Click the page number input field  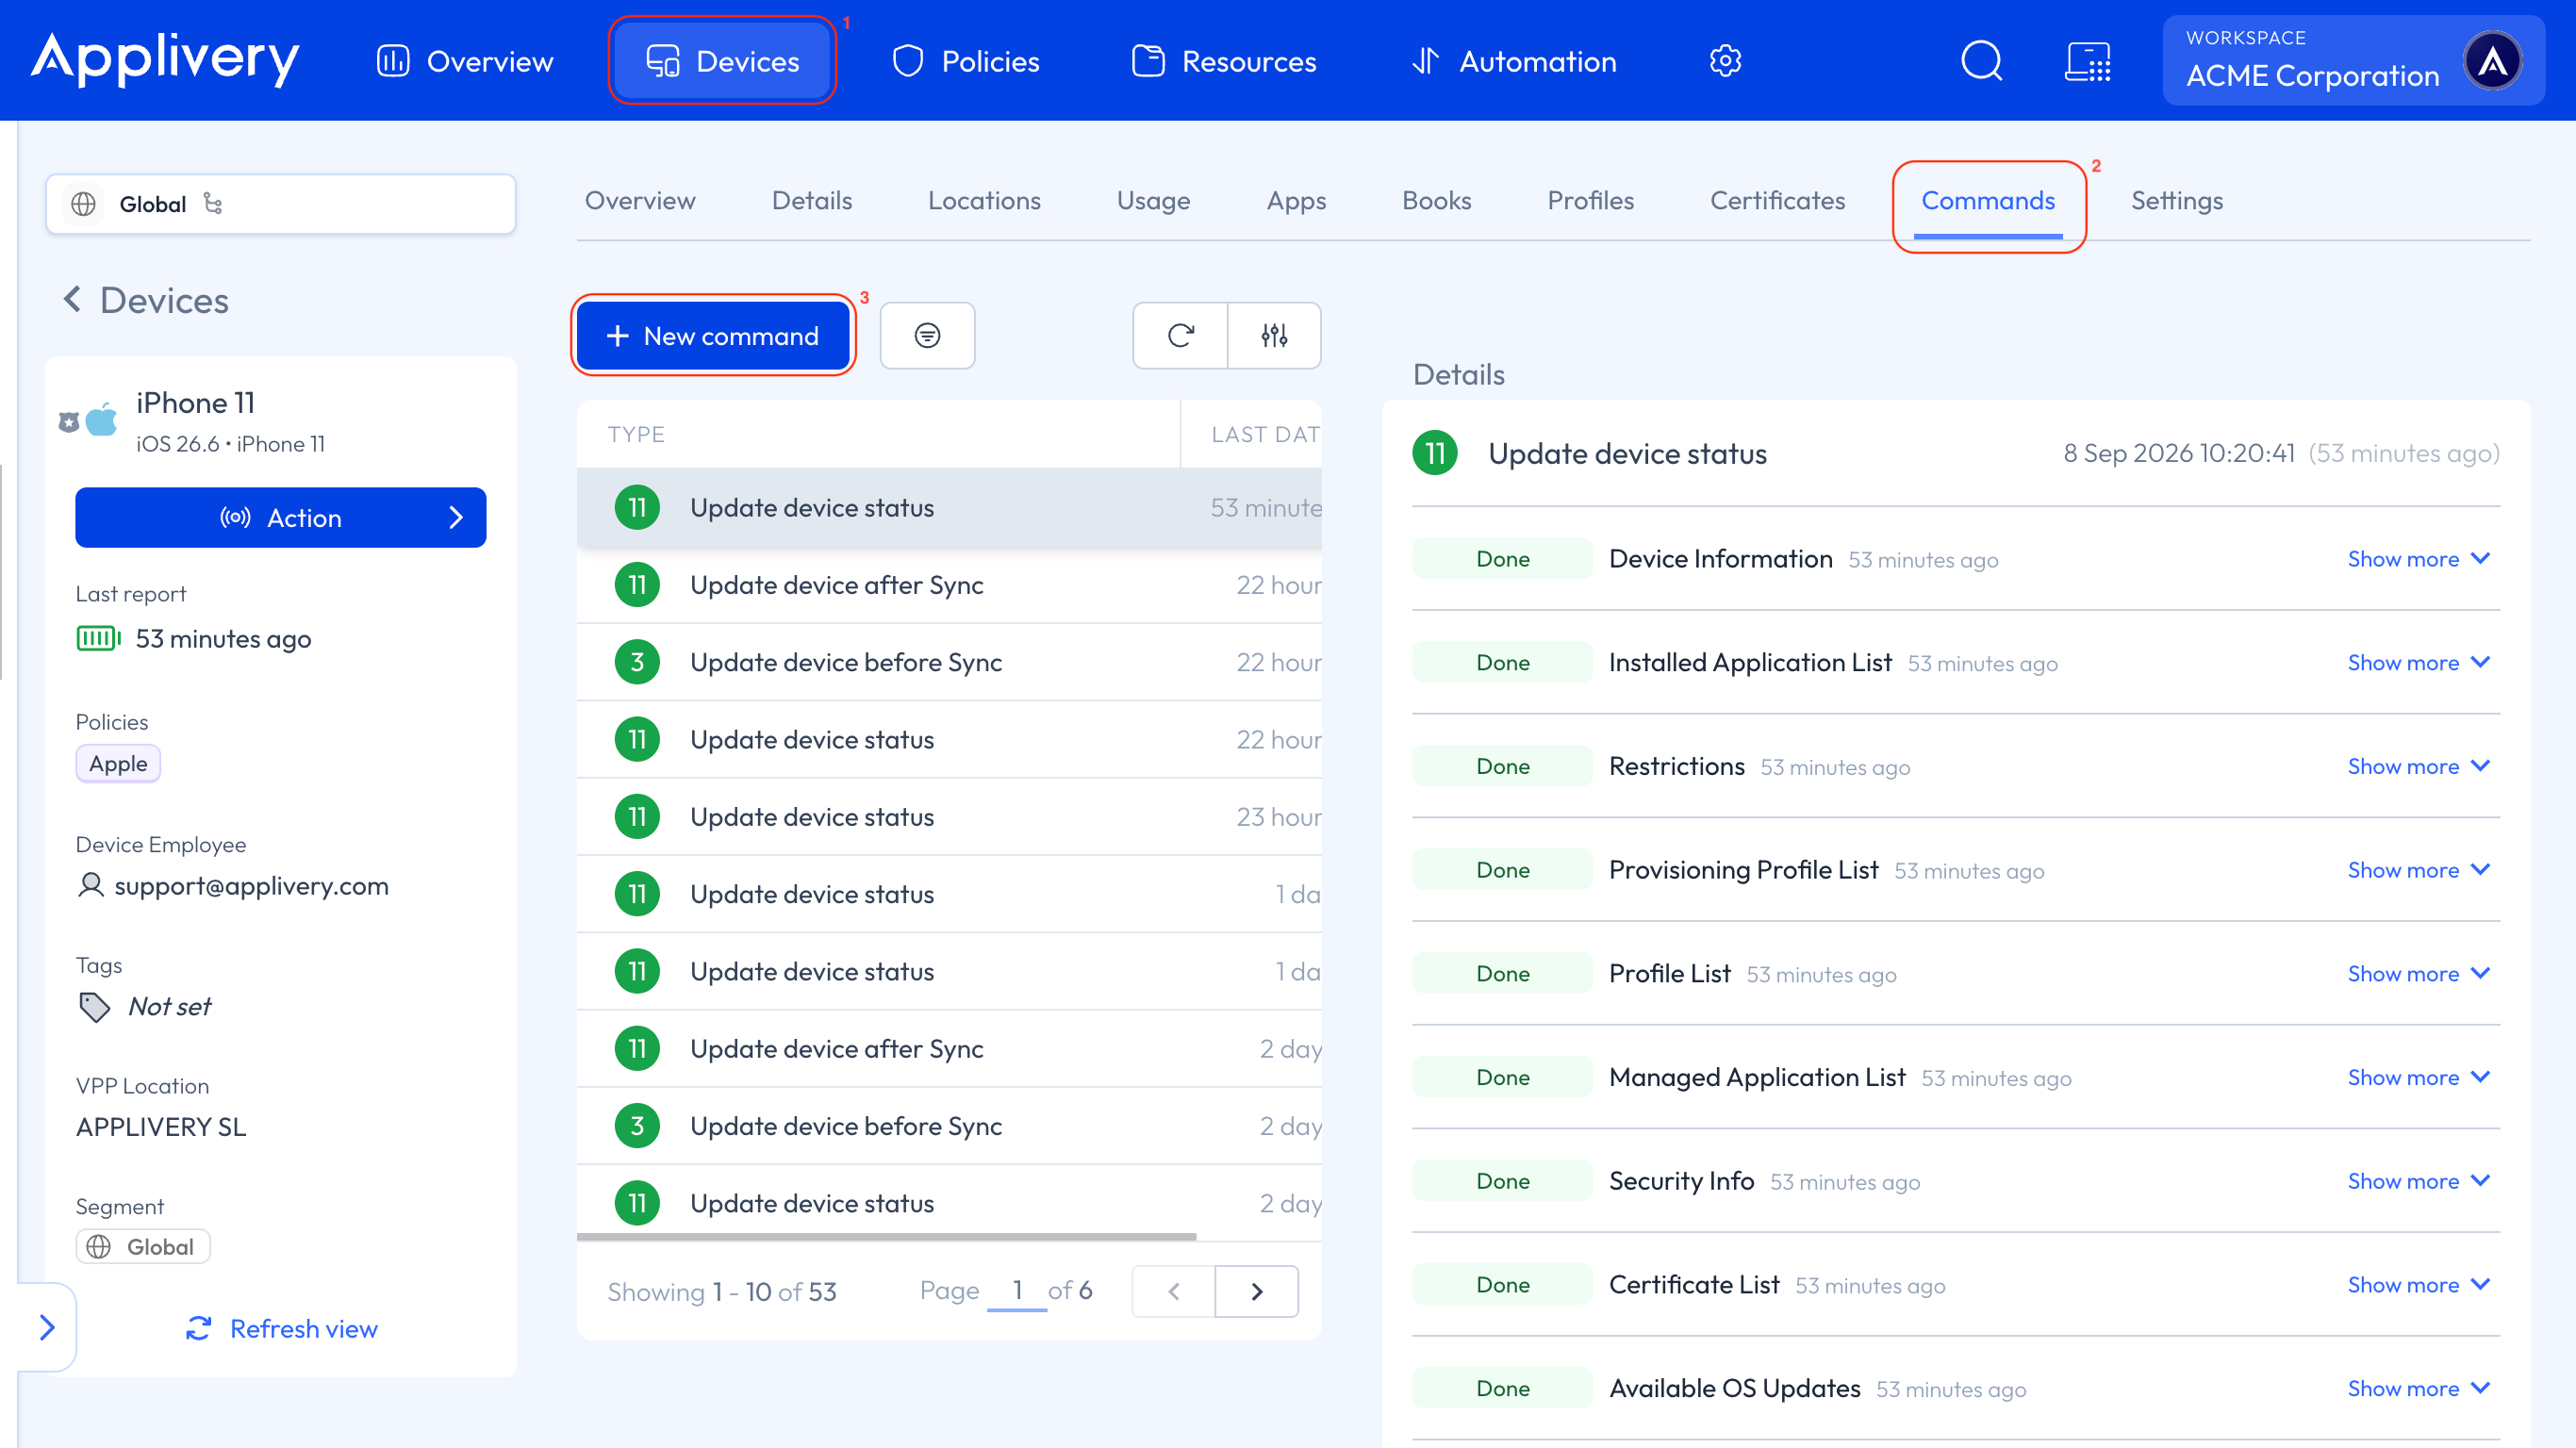[x=1016, y=1291]
